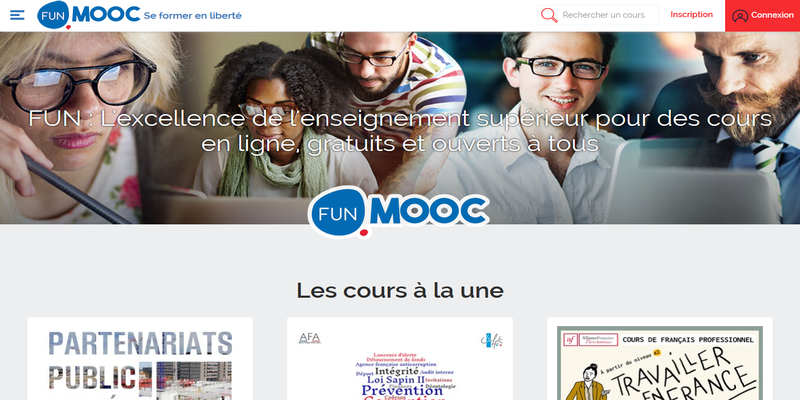Click the logo opposite AFA on the card
800x400 pixels.
click(x=491, y=340)
